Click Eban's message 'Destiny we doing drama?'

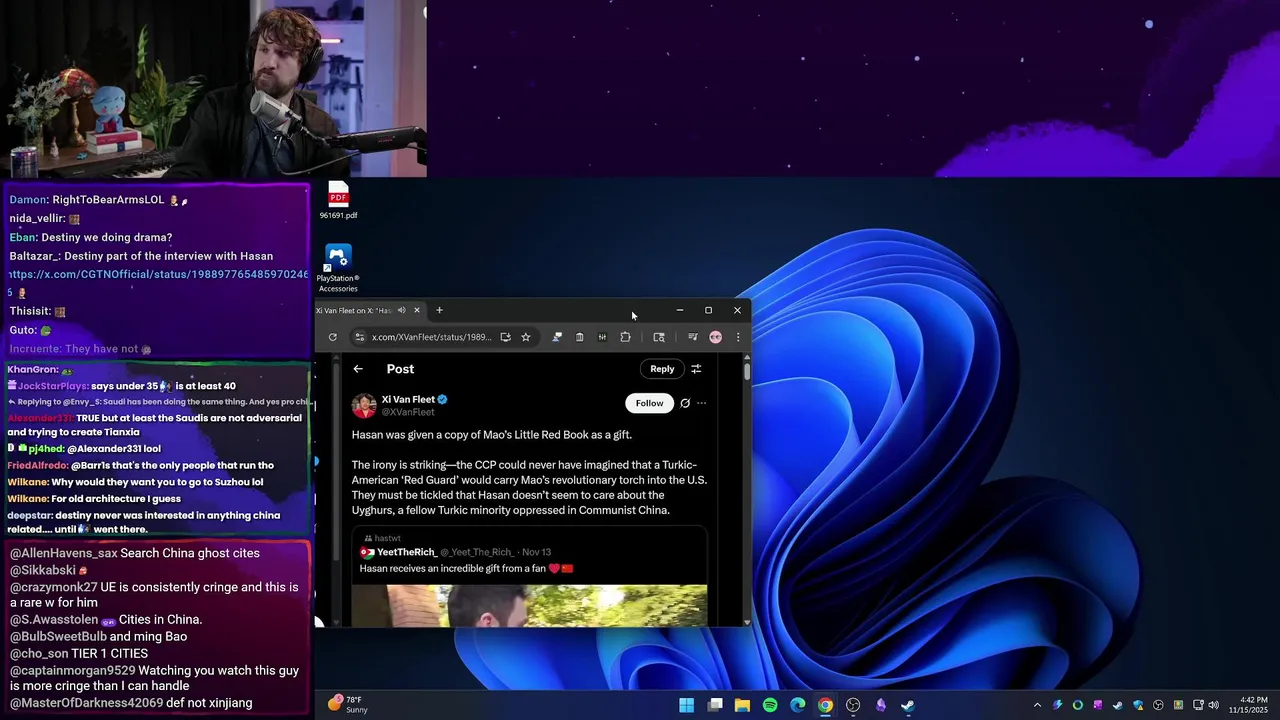click(x=91, y=237)
